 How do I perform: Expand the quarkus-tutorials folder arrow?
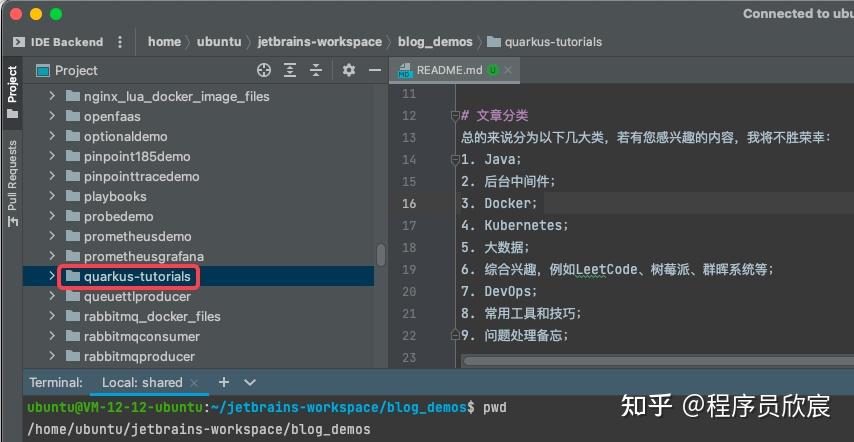(52, 276)
